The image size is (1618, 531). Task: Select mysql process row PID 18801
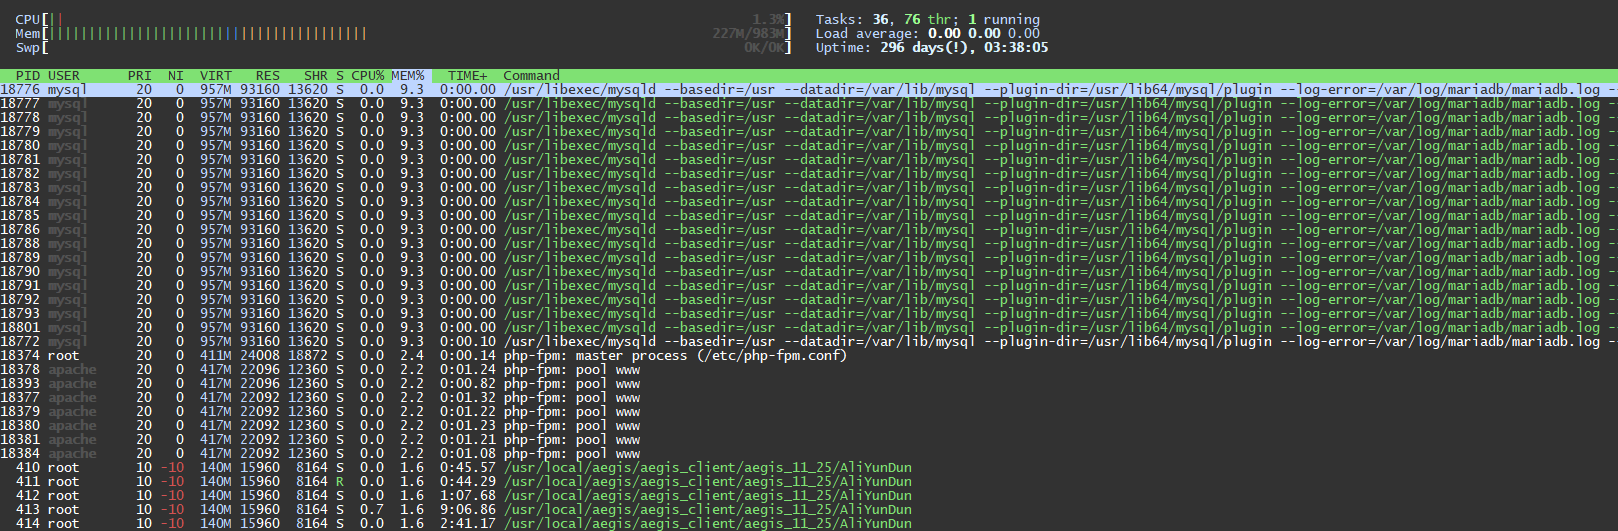[809, 328]
